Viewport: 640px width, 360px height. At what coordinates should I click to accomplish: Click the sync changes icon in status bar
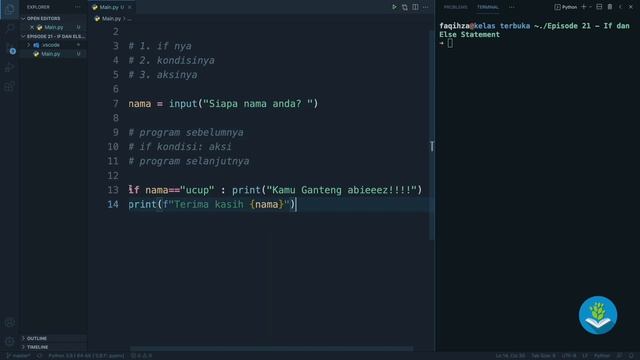tap(39, 356)
